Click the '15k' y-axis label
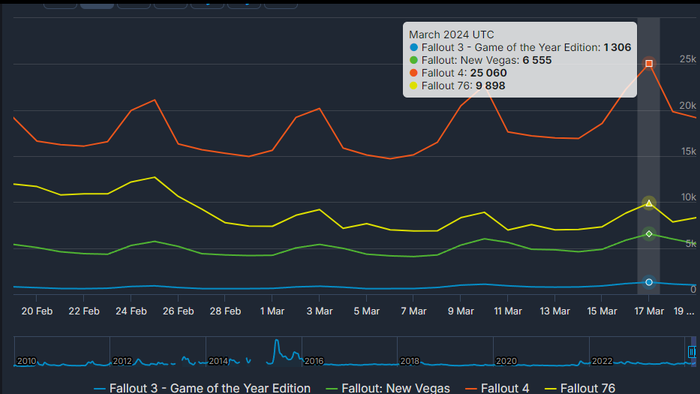The width and height of the screenshot is (700, 394). click(x=688, y=151)
